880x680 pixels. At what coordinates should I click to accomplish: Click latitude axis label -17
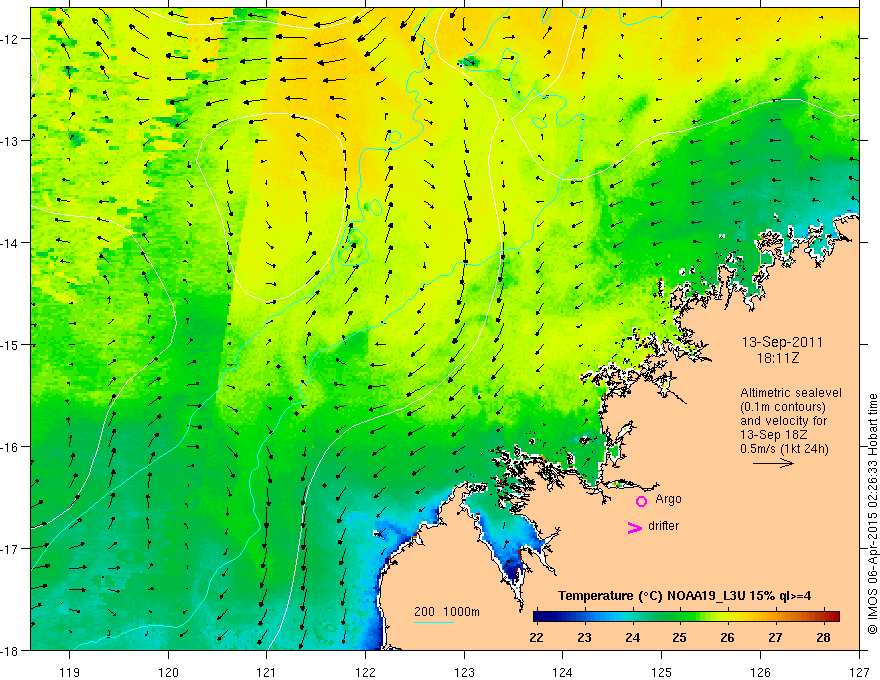10,548
